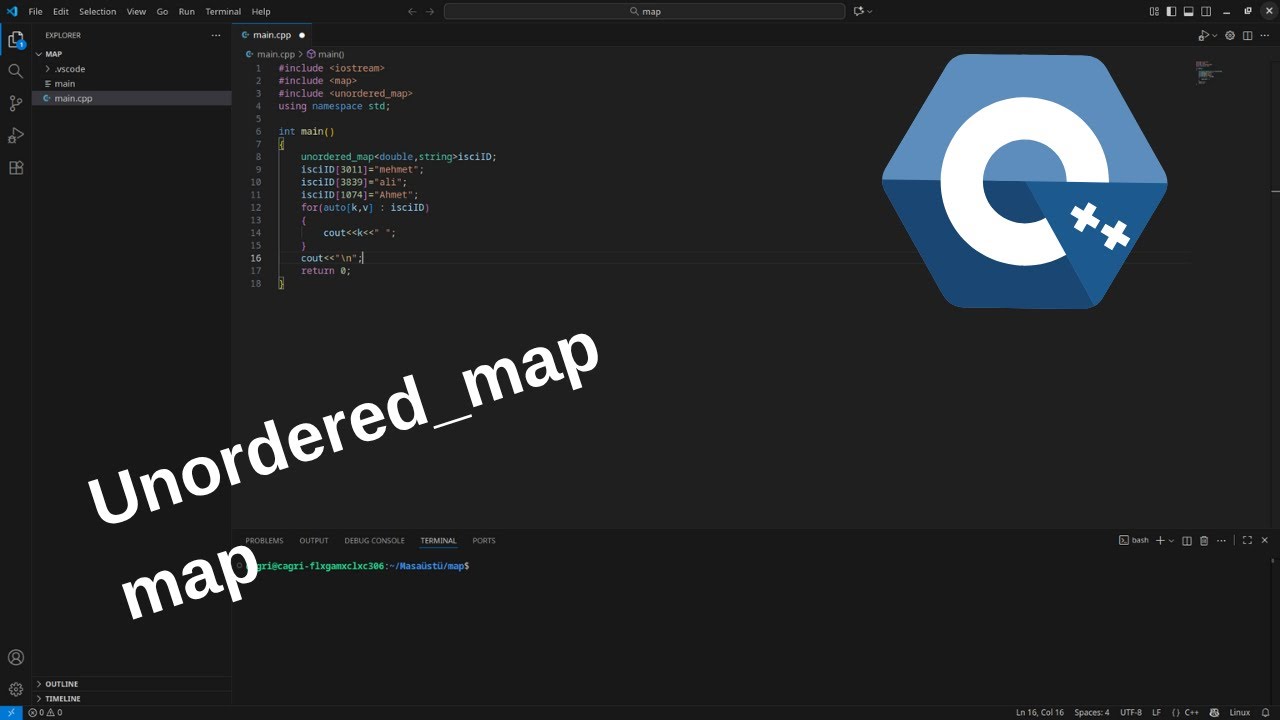The image size is (1280, 720).
Task: Split the terminal panel
Action: pyautogui.click(x=1187, y=540)
